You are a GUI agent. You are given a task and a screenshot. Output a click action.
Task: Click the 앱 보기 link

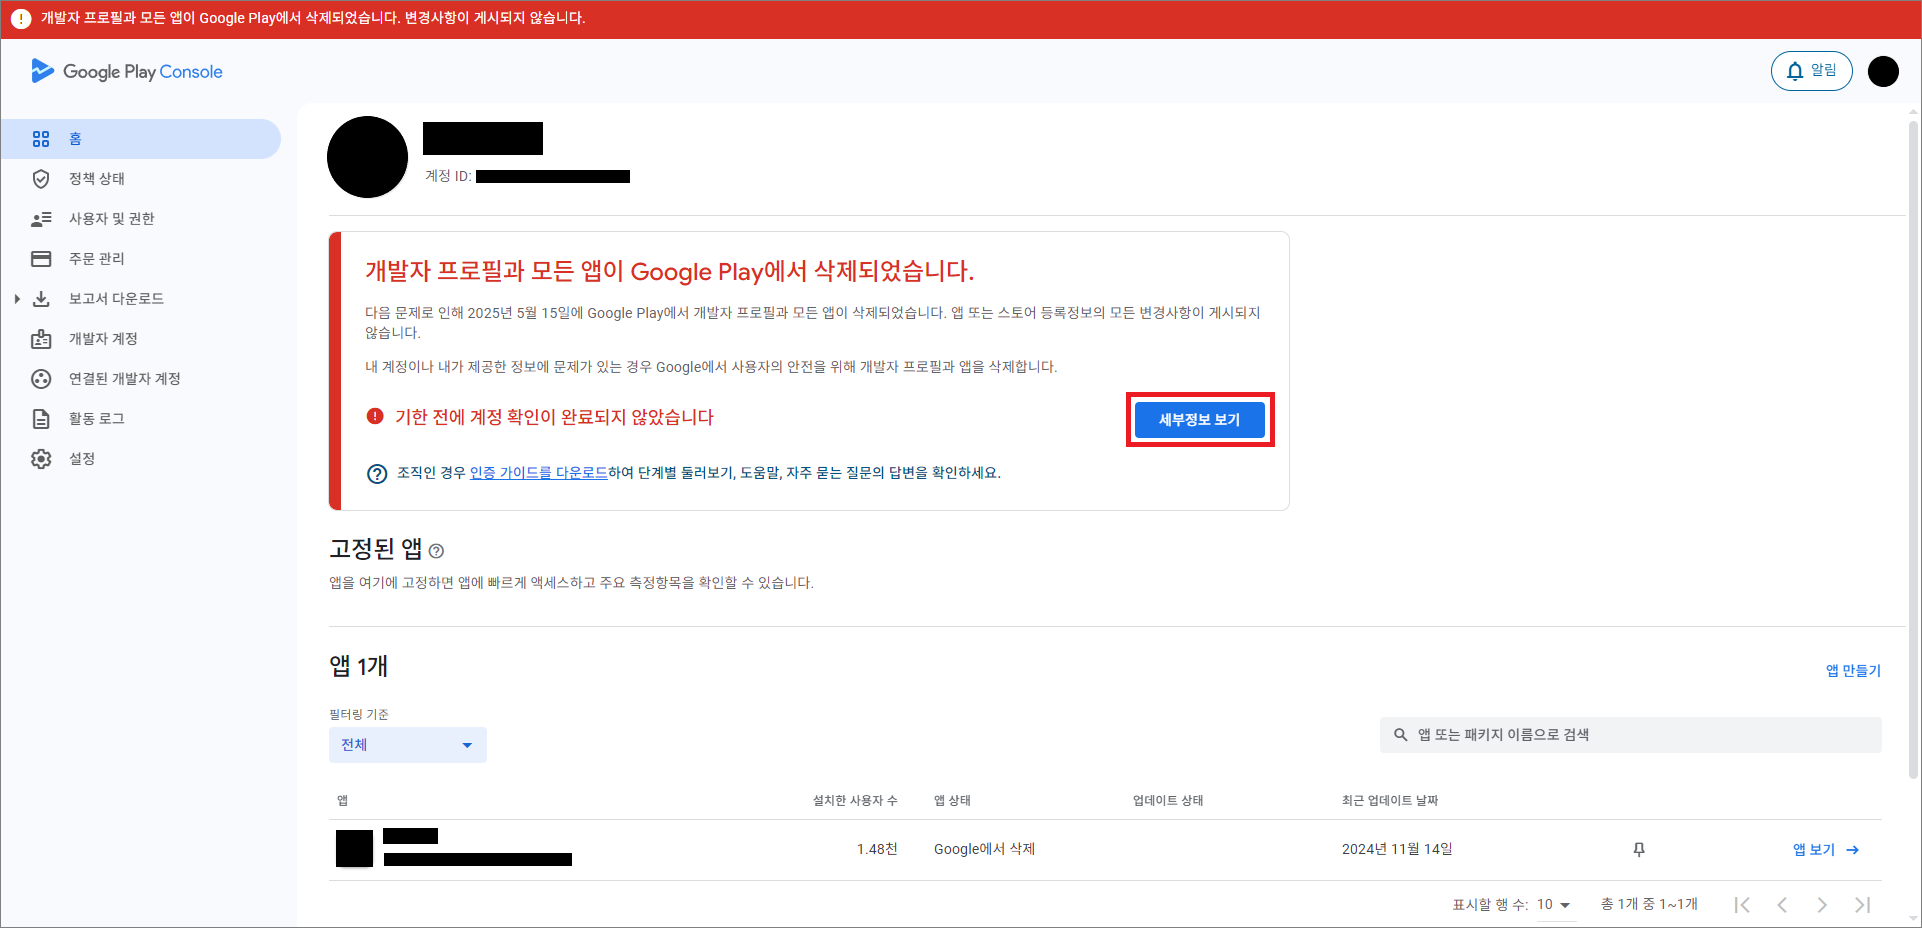click(1826, 850)
